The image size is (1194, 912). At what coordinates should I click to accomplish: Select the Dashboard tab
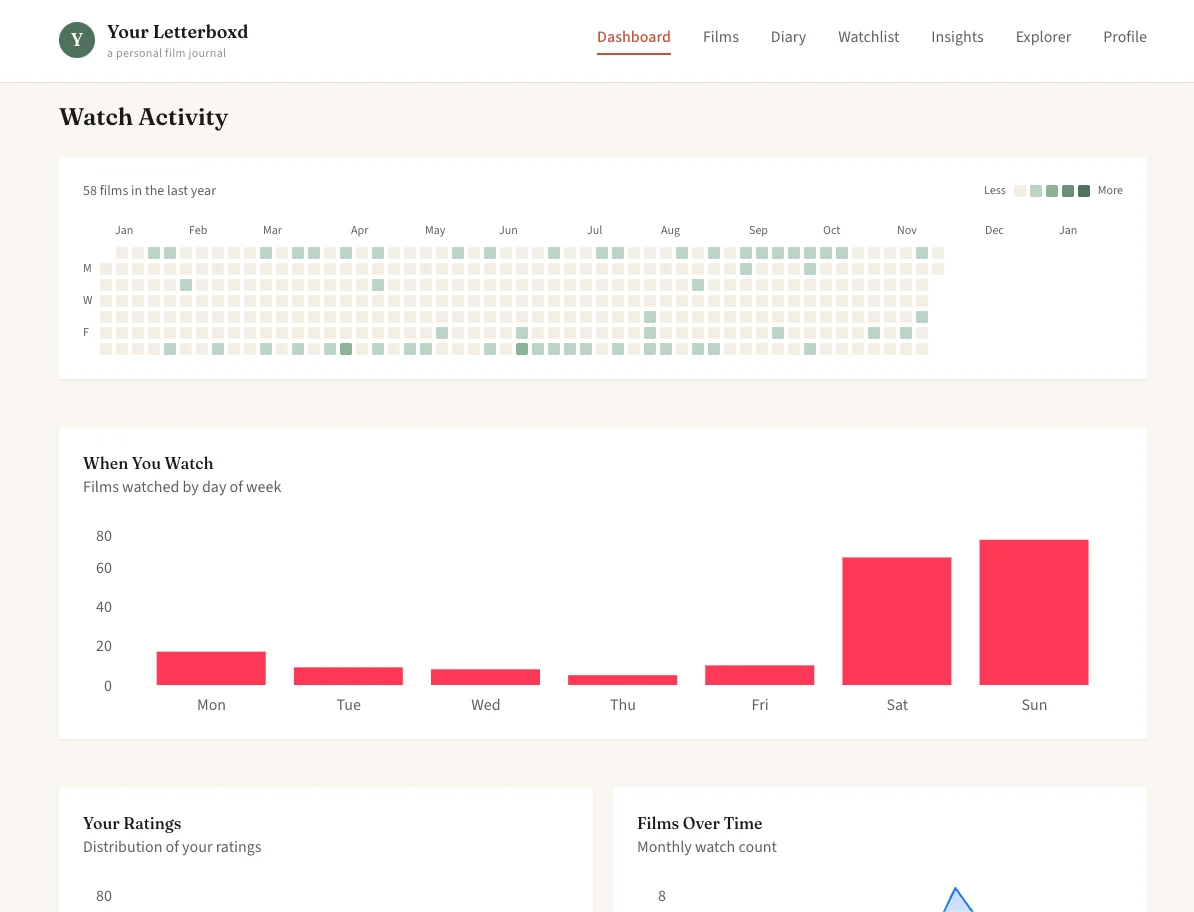coord(633,37)
